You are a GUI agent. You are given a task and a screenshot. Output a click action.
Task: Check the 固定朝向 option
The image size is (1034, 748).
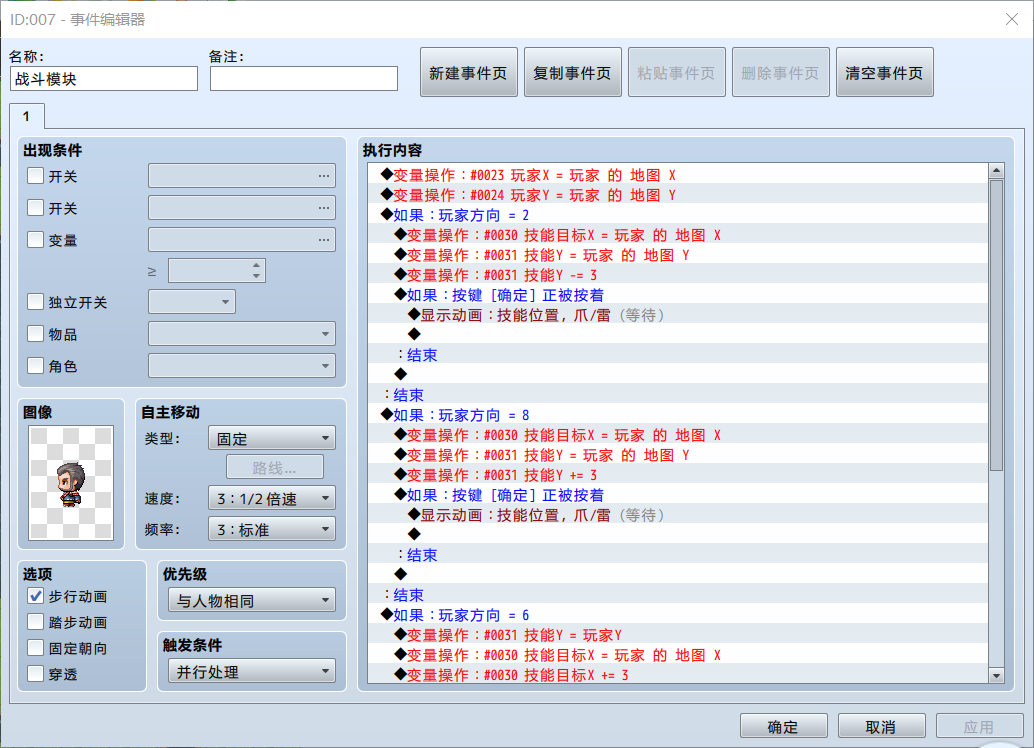pyautogui.click(x=36, y=648)
